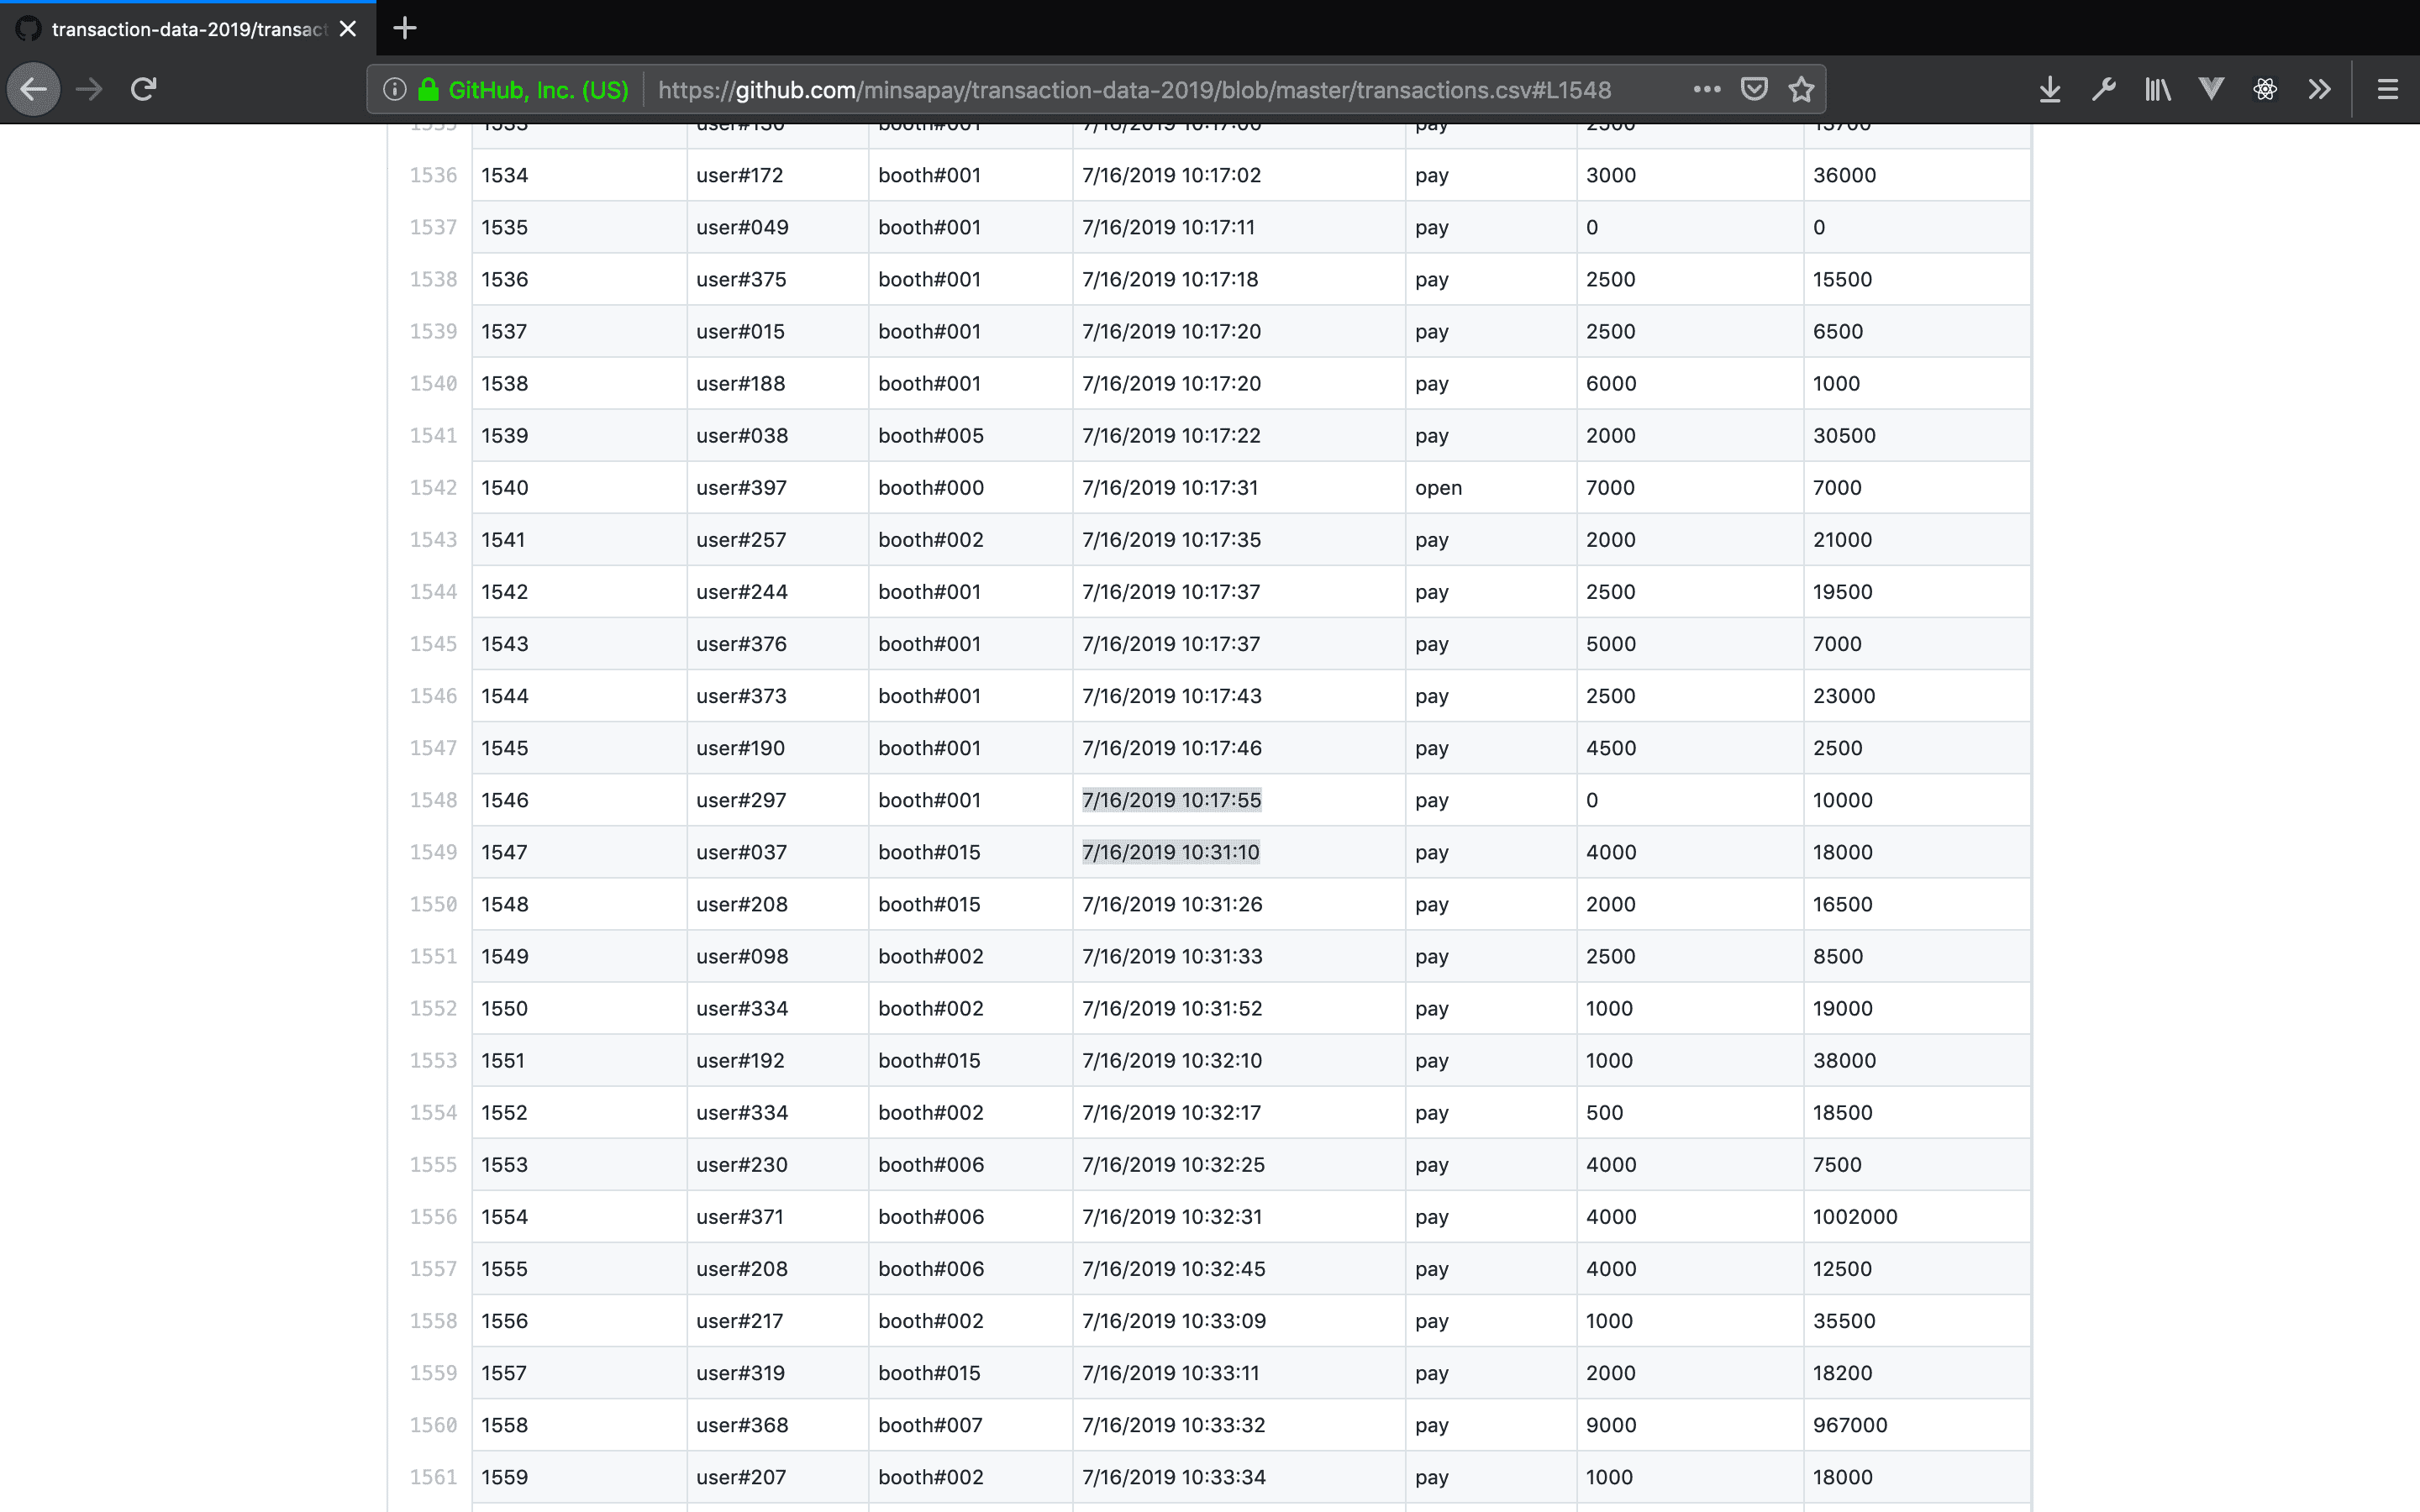2420x1512 pixels.
Task: Show the library bookshelf icon
Action: tap(2157, 89)
